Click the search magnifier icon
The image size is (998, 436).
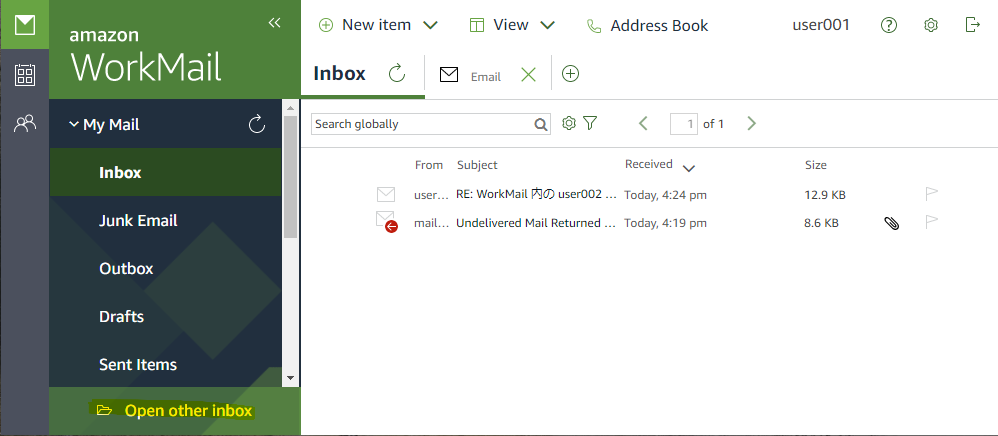540,124
